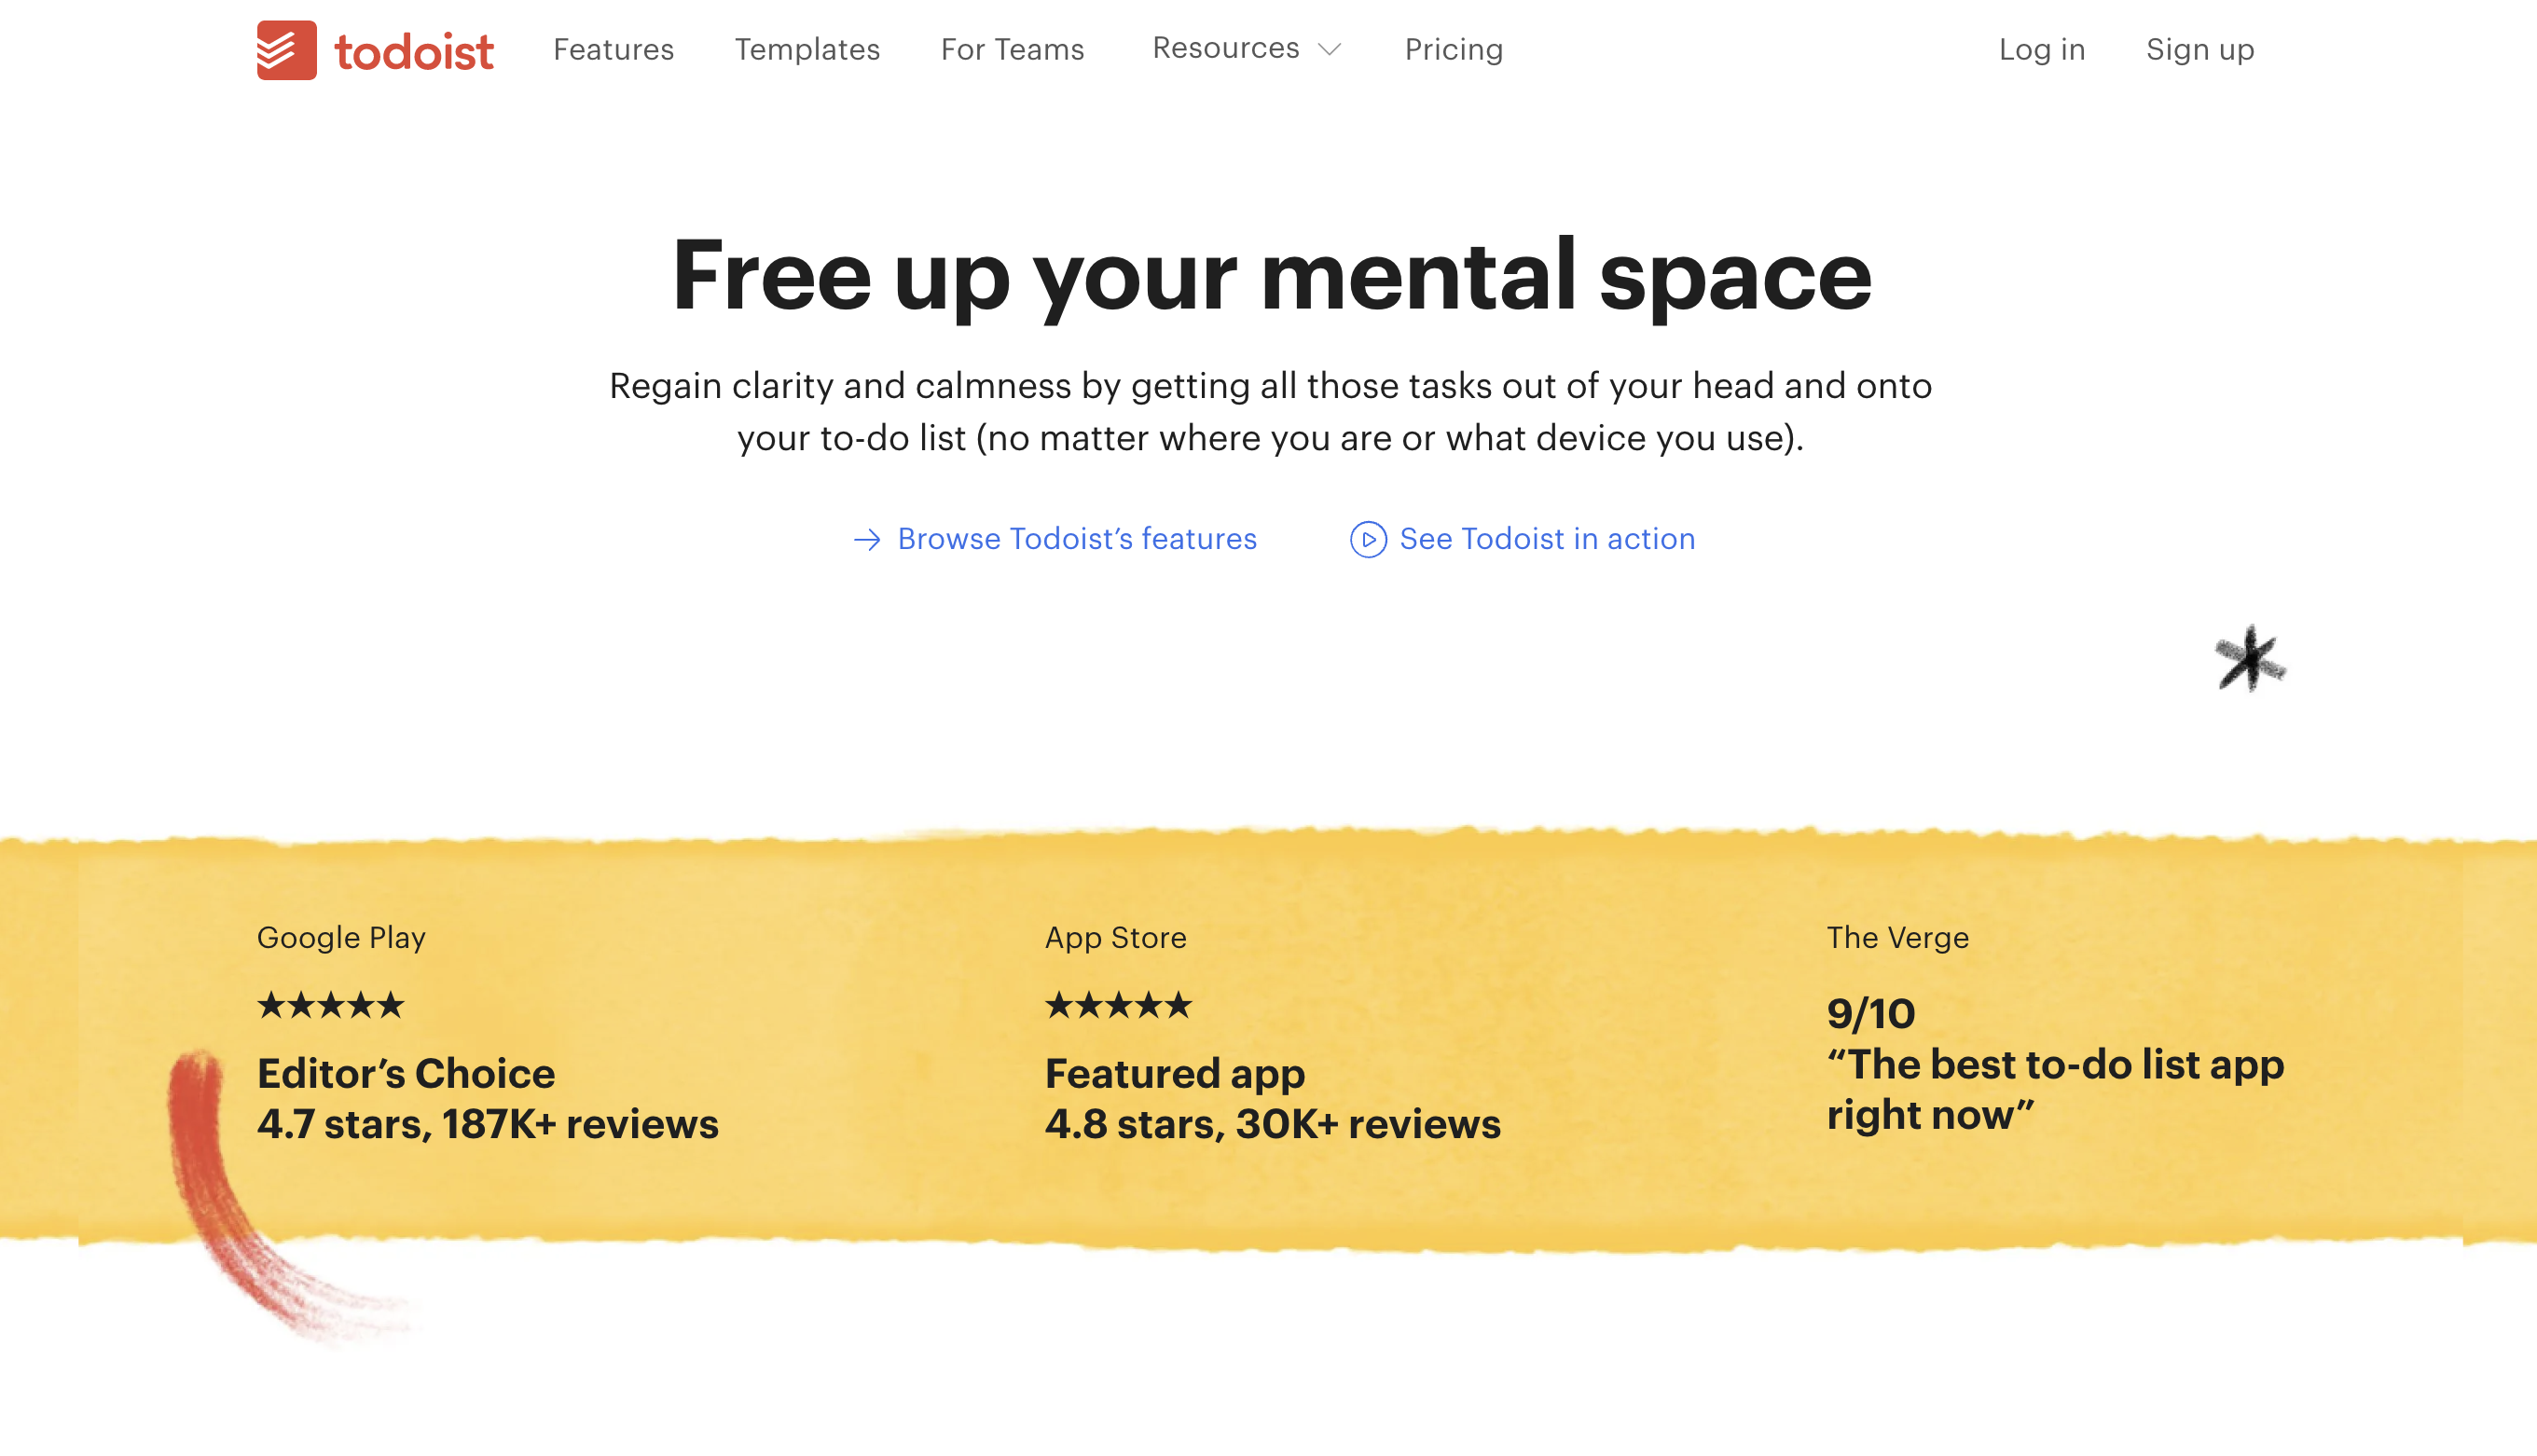2537x1456 pixels.
Task: Click the Features navigation menu item
Action: pos(614,48)
